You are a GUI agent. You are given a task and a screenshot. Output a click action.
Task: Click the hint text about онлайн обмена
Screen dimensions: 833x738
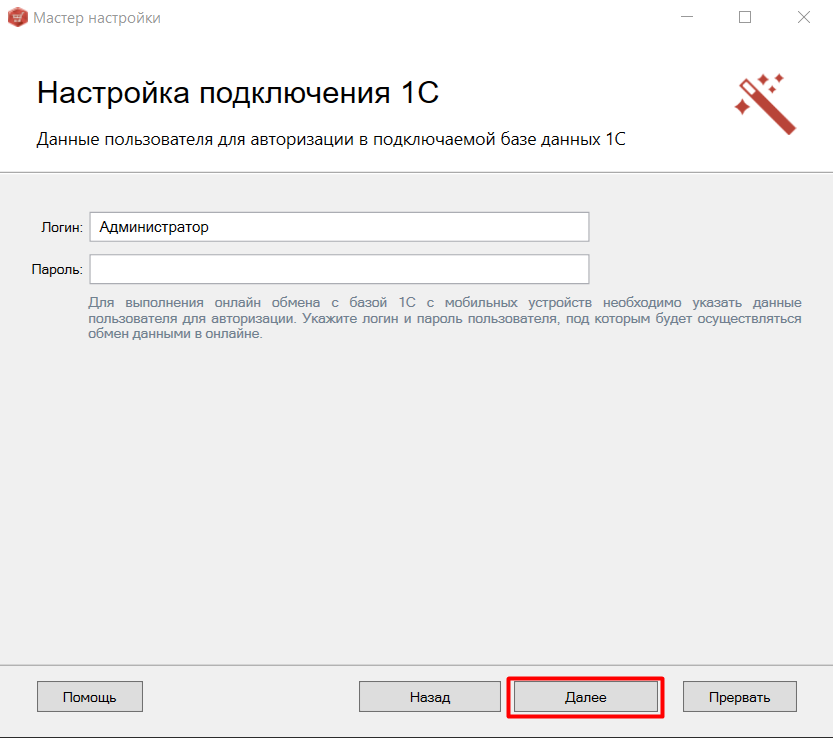tap(445, 318)
